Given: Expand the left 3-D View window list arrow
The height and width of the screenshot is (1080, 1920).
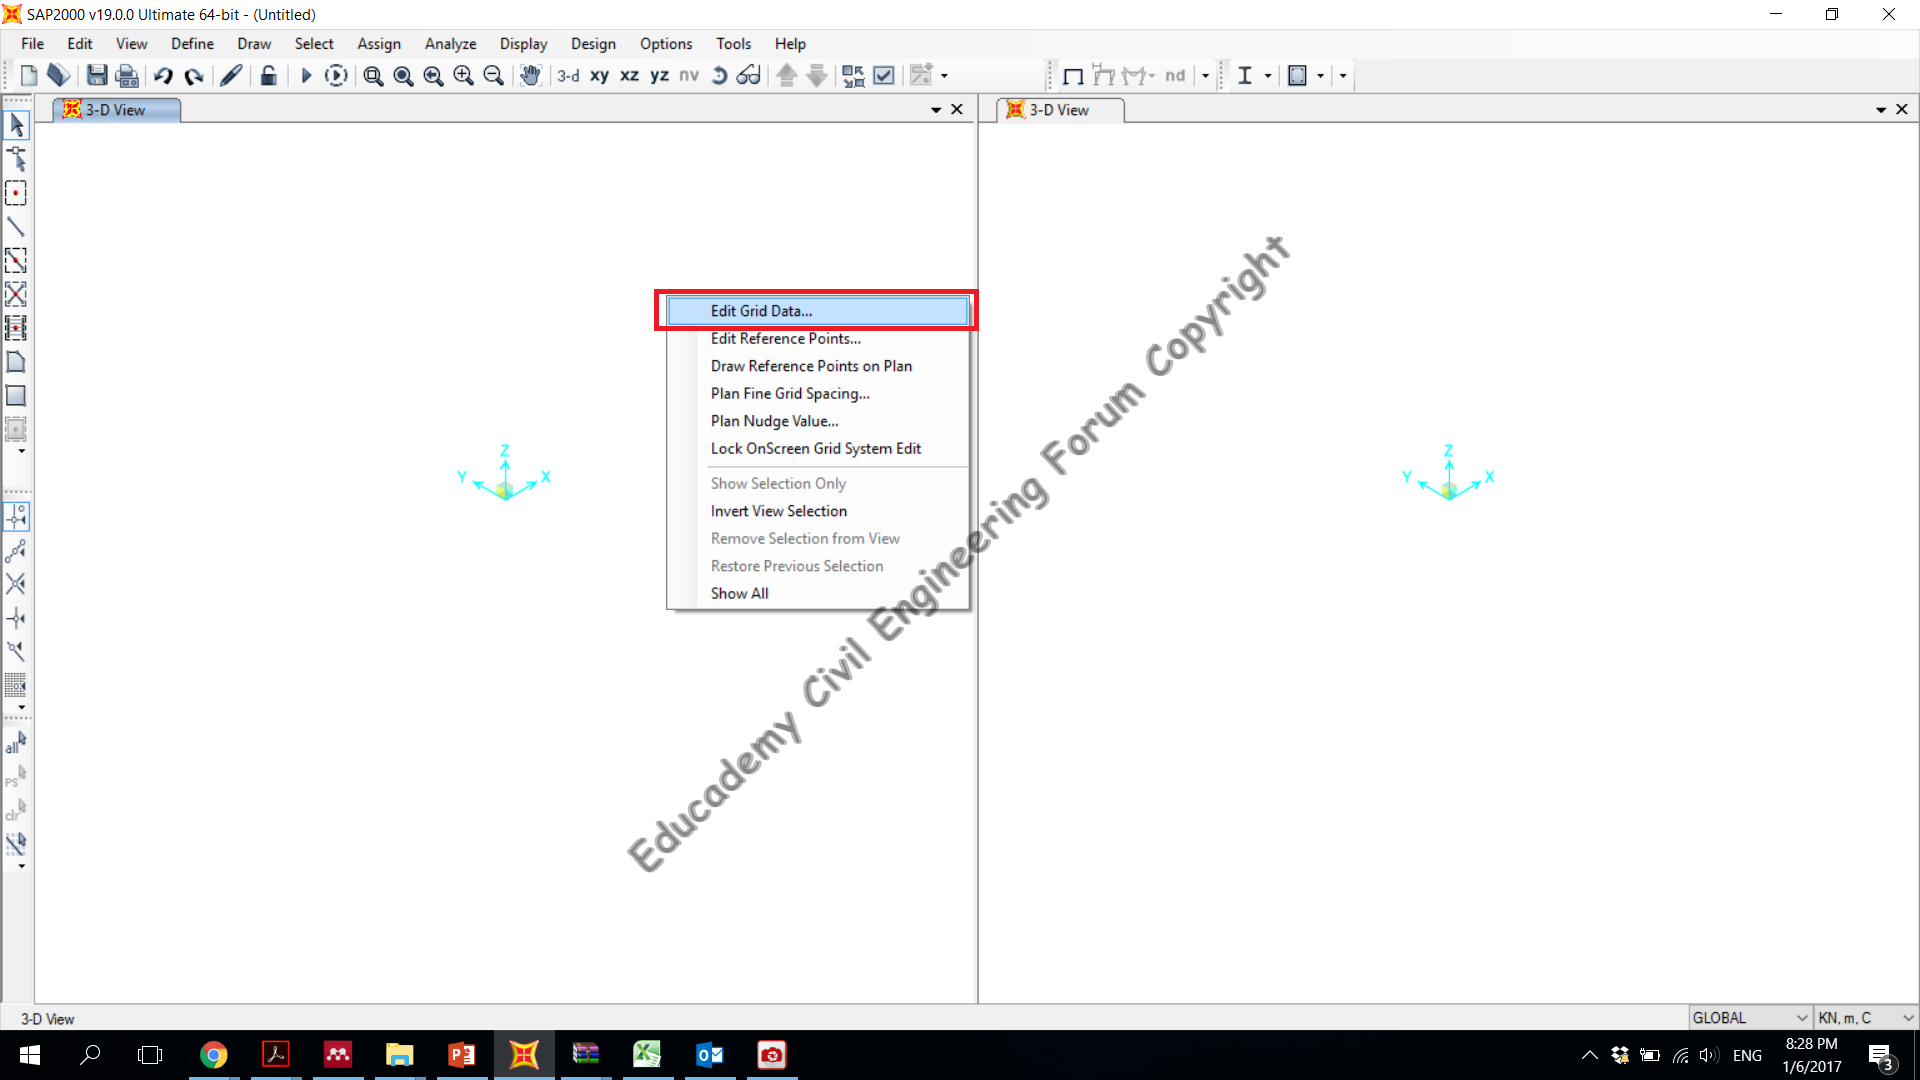Looking at the screenshot, I should click(x=936, y=110).
